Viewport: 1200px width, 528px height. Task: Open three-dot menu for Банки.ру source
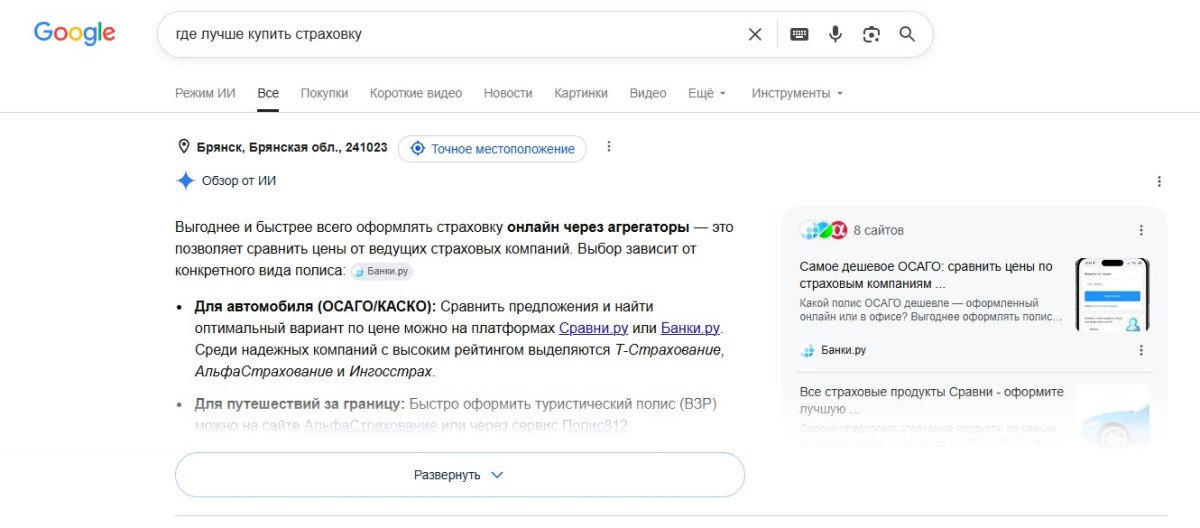tap(1141, 350)
